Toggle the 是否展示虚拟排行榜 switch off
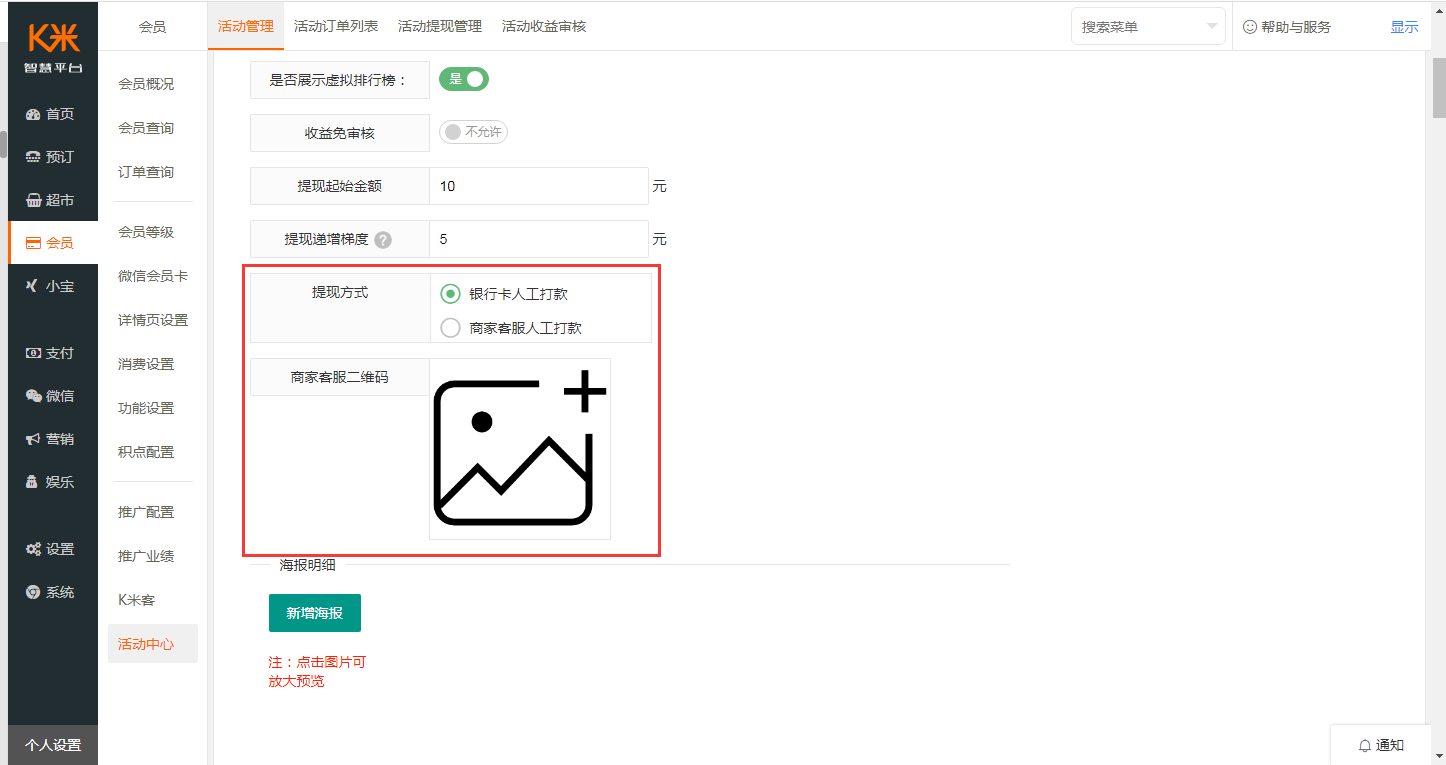The width and height of the screenshot is (1446, 765). pyautogui.click(x=464, y=79)
